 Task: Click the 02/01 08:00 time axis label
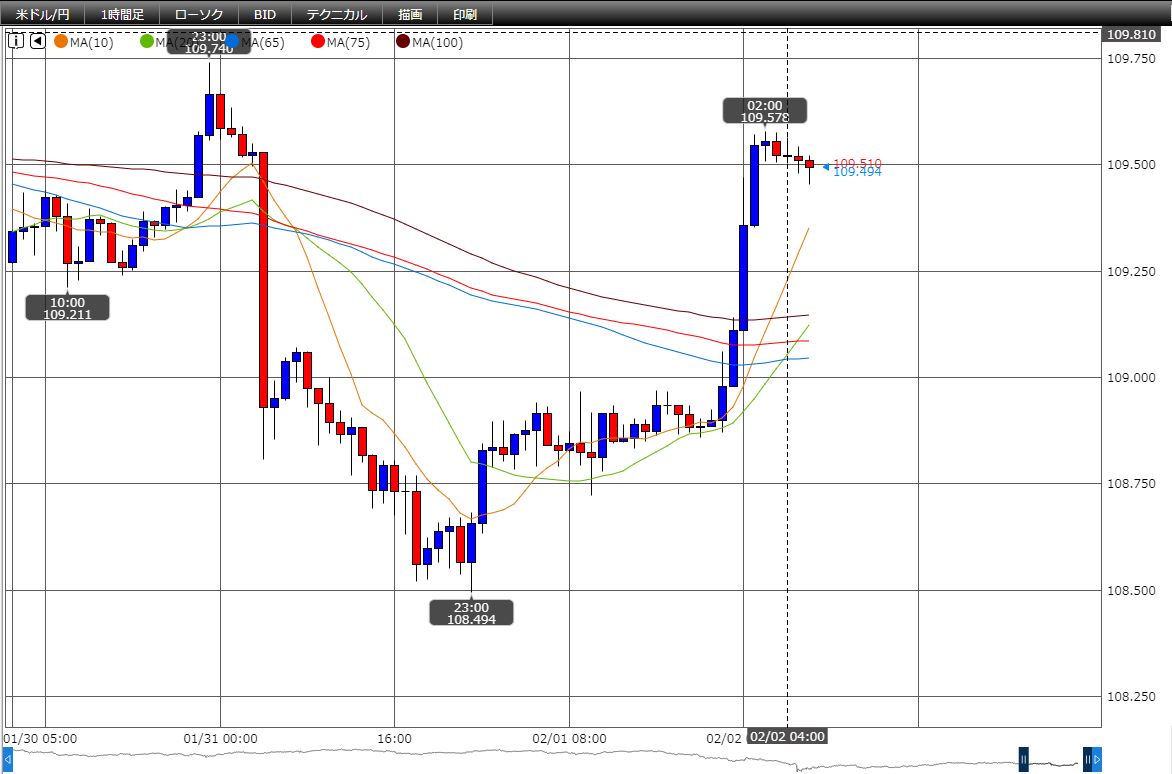[570, 738]
